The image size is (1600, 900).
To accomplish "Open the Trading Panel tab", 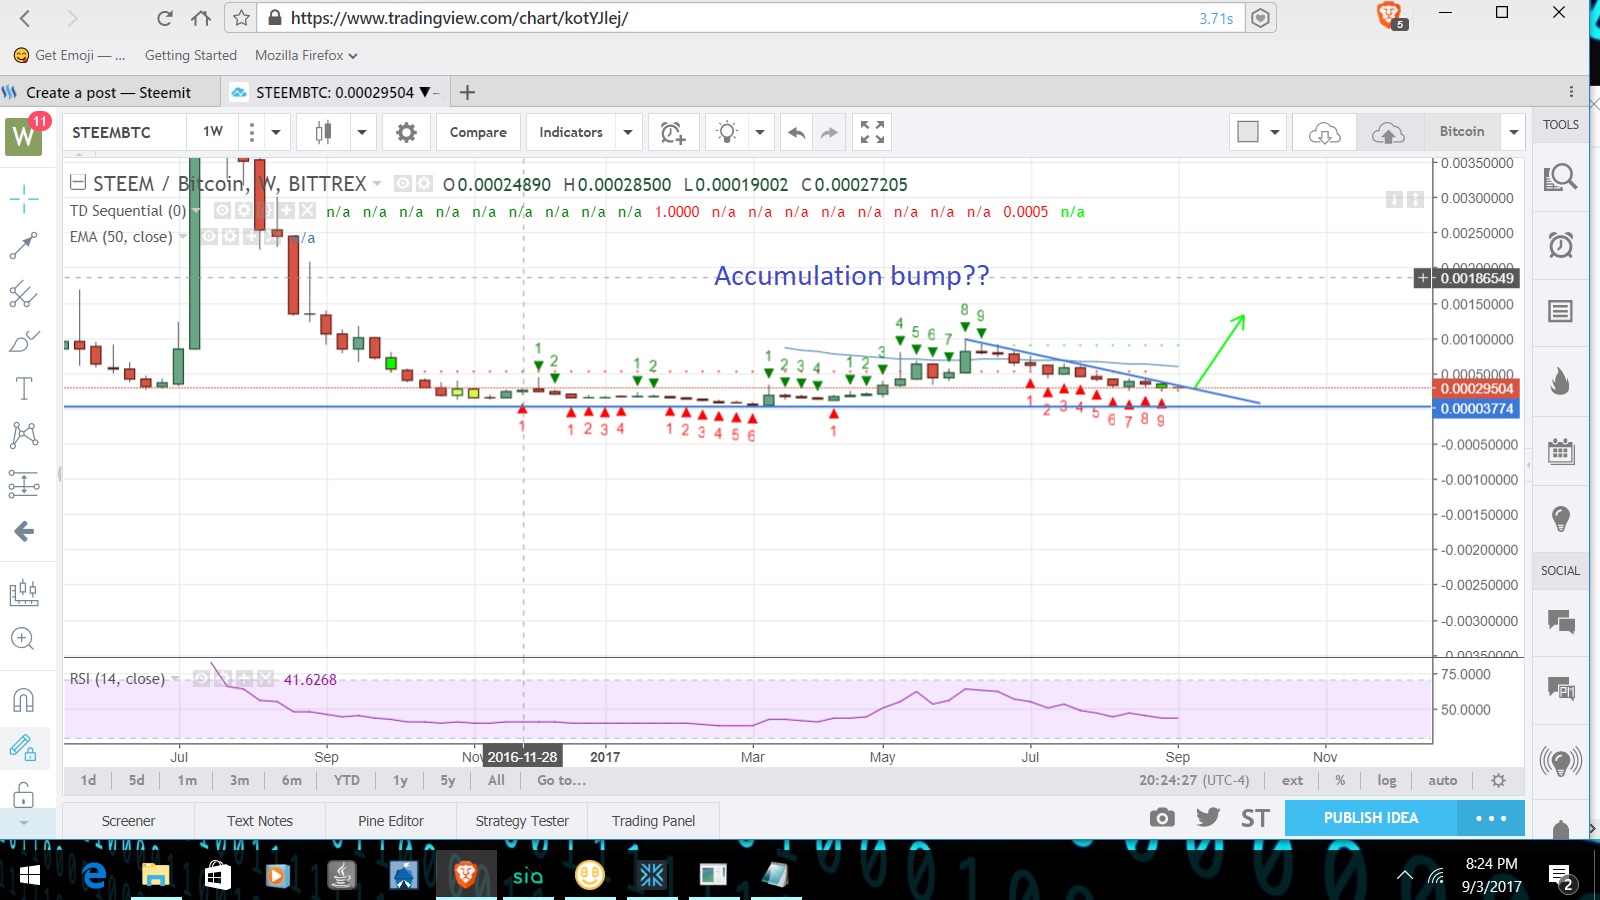I will coord(653,821).
